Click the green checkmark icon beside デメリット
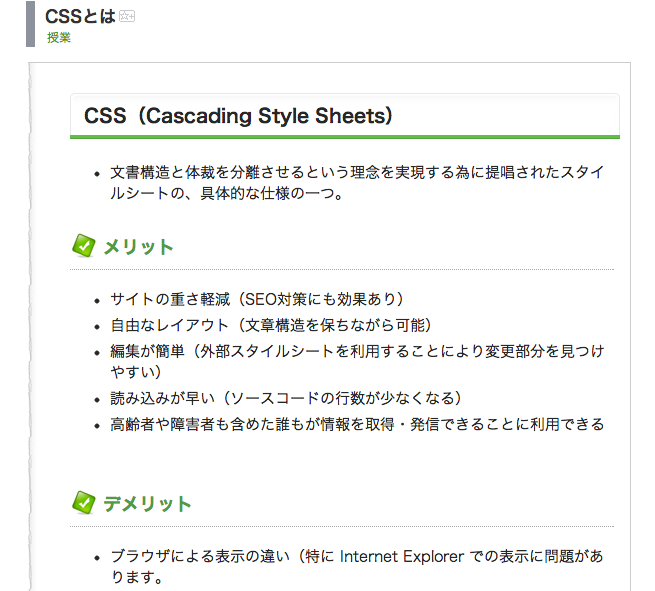 click(84, 502)
